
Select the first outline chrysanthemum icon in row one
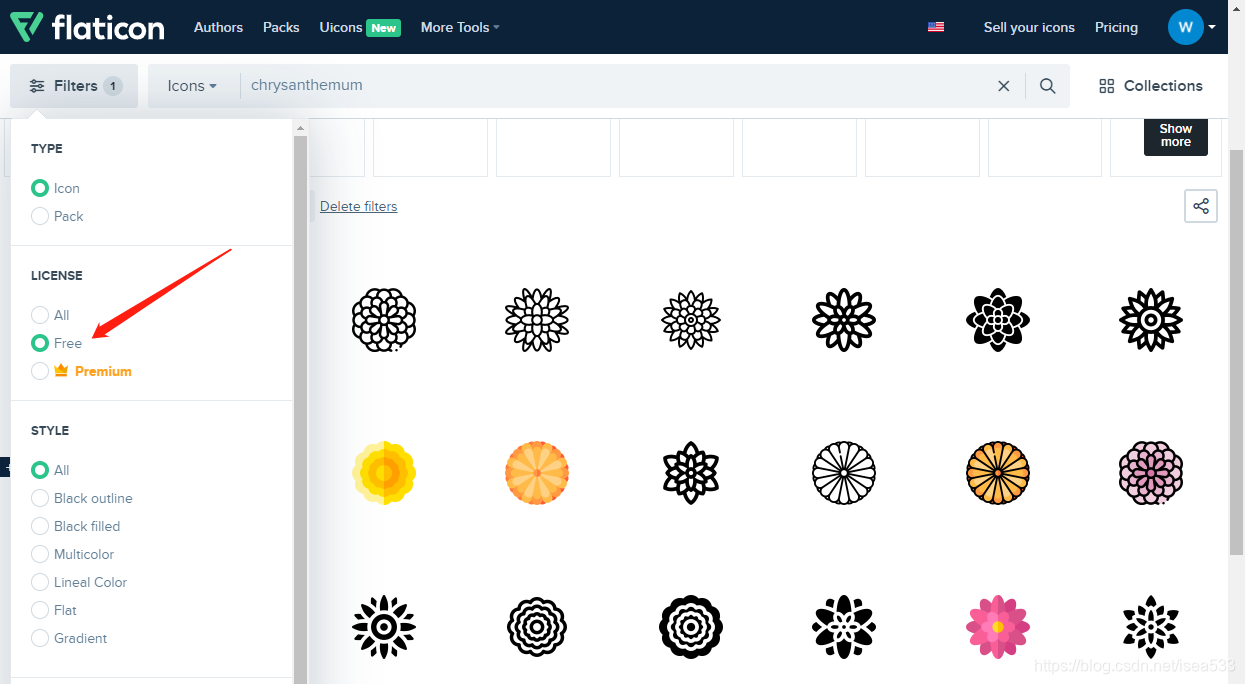[x=384, y=320]
